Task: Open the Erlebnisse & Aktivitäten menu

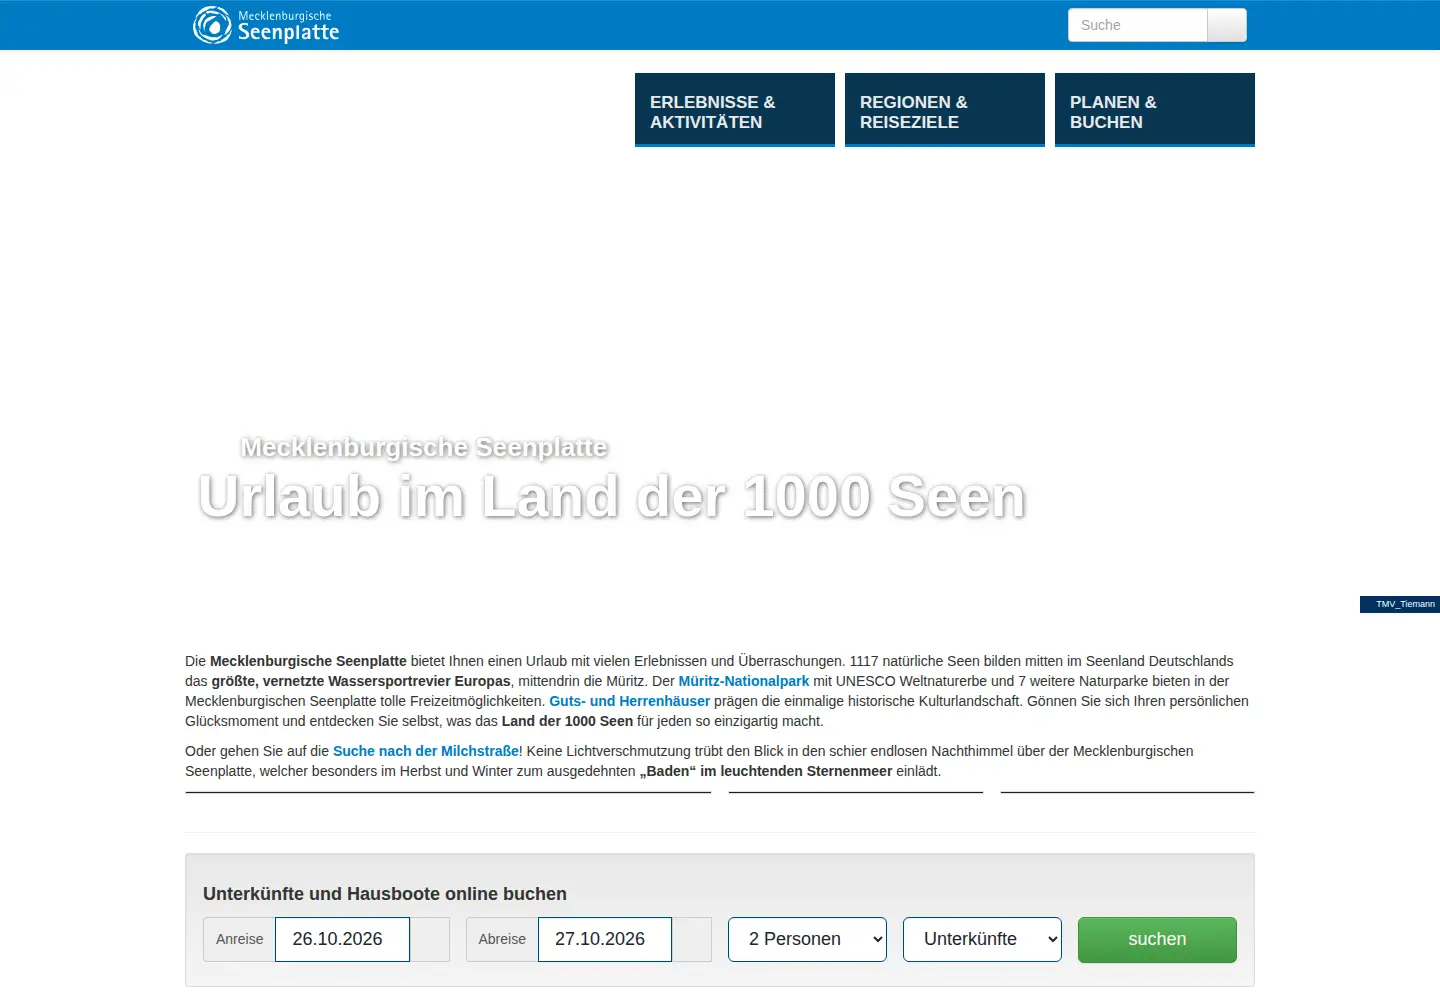Action: pyautogui.click(x=735, y=110)
